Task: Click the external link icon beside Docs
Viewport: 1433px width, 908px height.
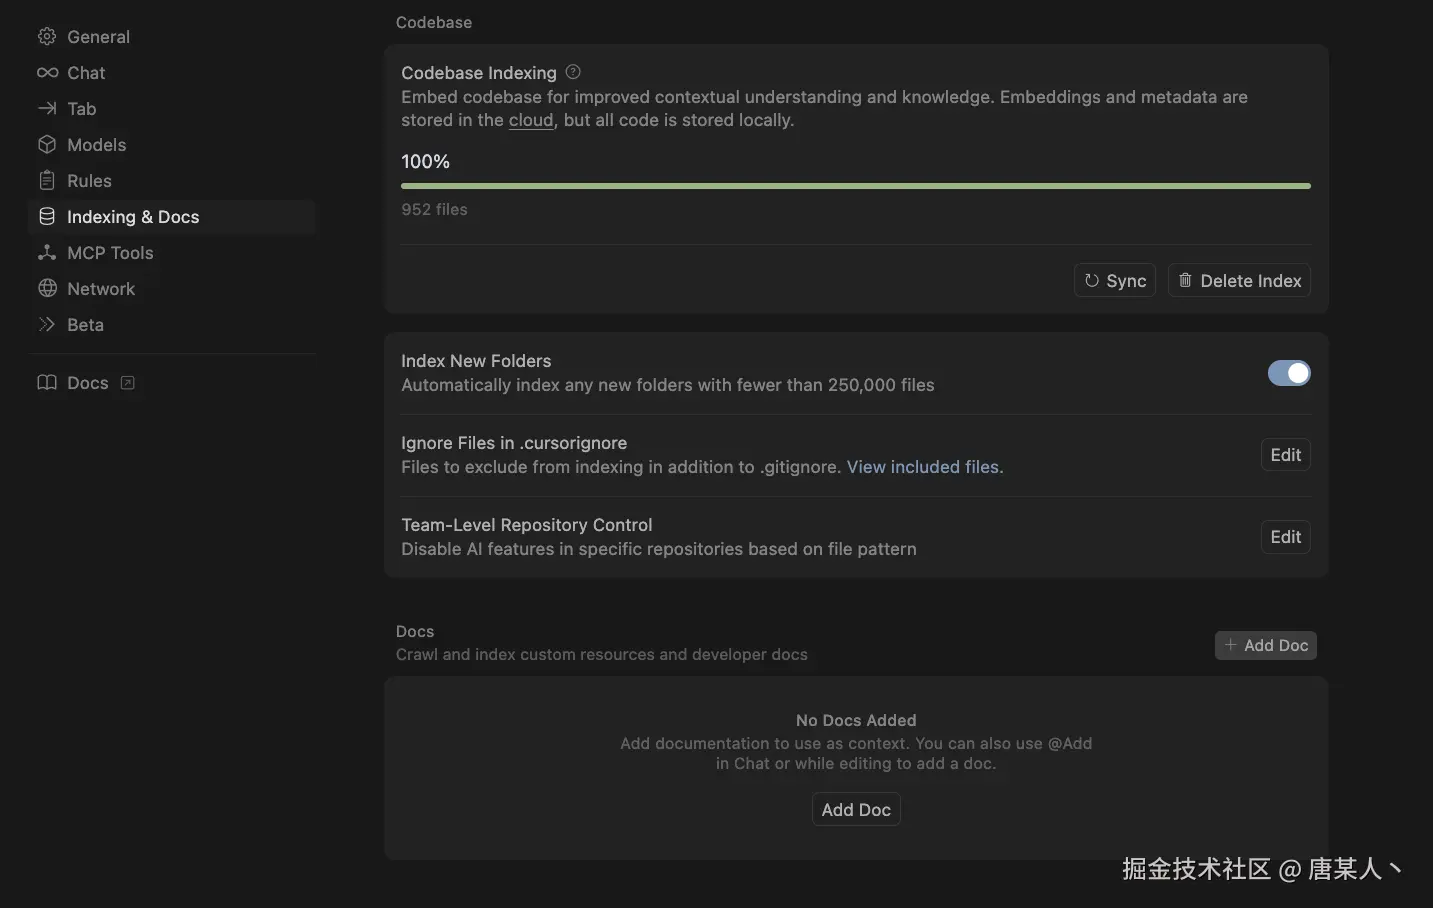Action: [x=128, y=383]
